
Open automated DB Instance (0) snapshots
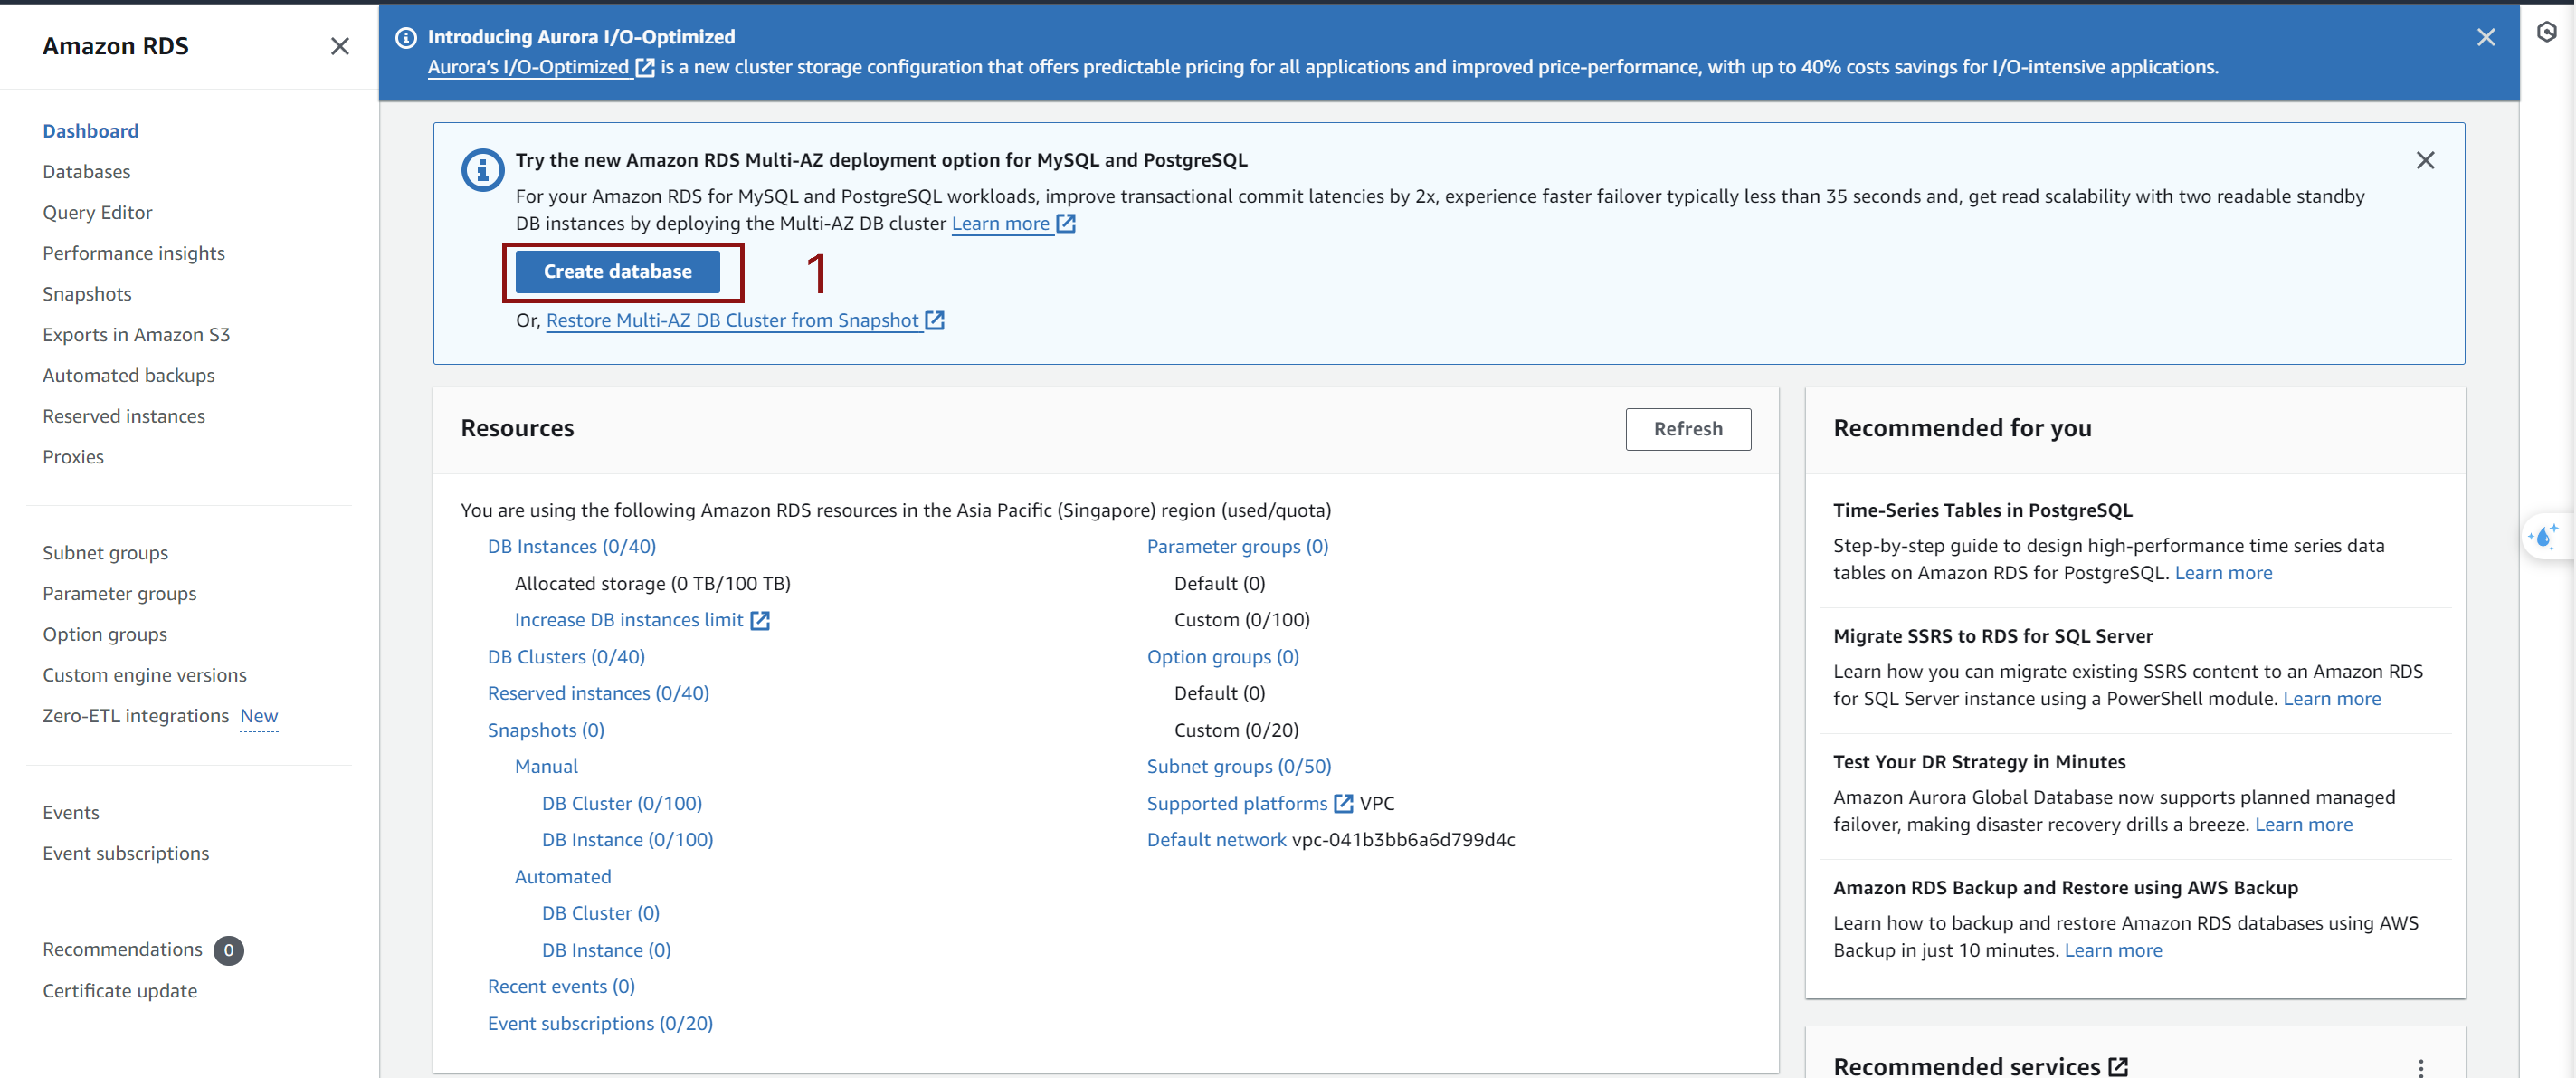coord(606,950)
